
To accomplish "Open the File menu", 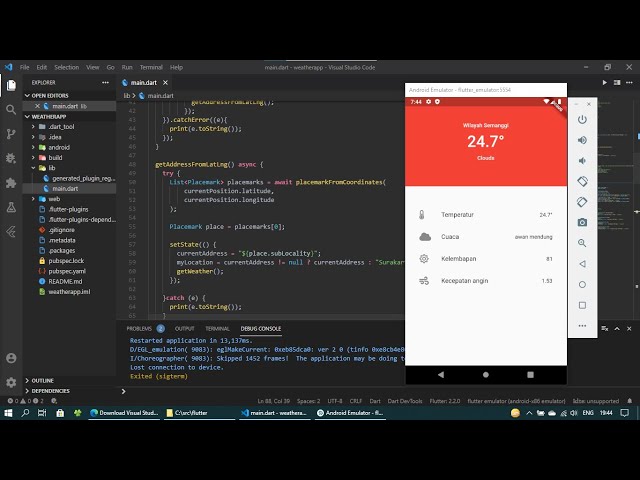I will pos(24,67).
